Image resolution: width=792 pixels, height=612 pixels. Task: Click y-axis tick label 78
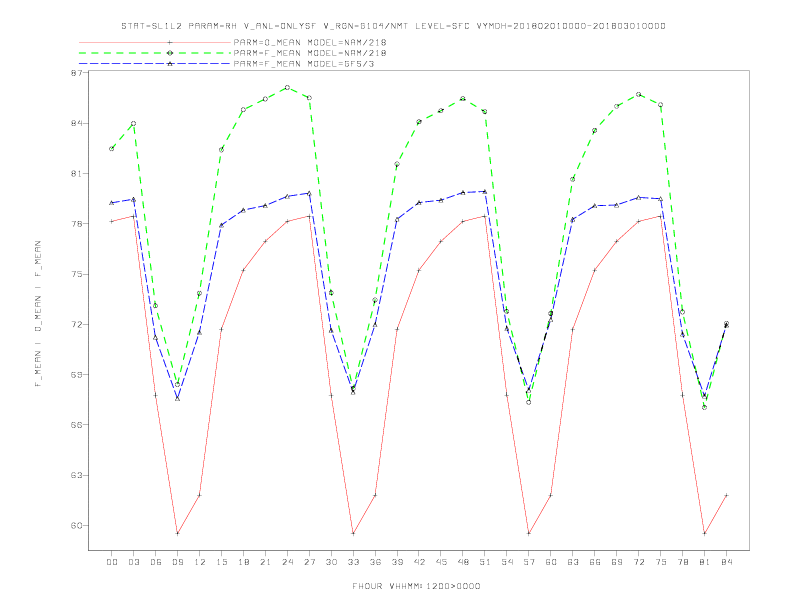coord(76,224)
